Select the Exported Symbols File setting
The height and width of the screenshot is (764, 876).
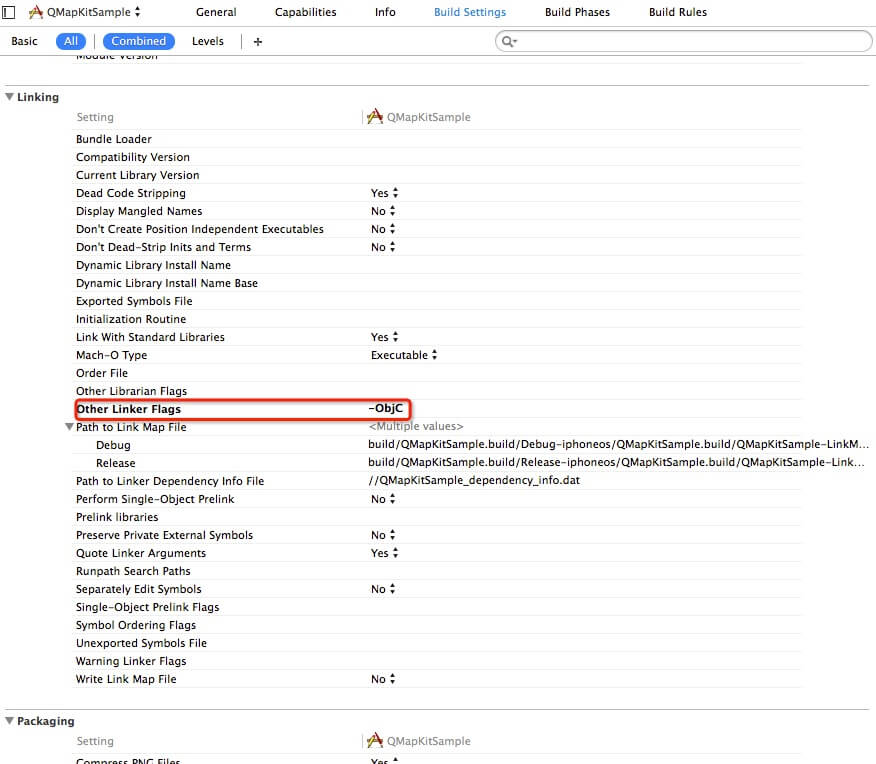(134, 301)
